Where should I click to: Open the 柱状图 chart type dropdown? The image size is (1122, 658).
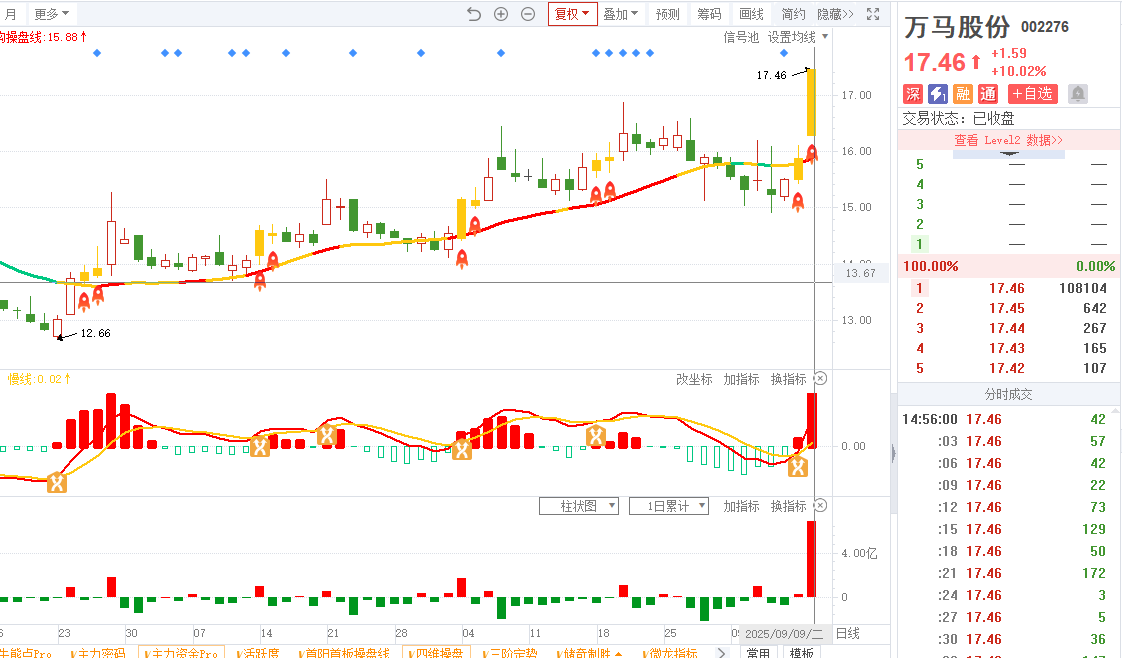coord(578,506)
